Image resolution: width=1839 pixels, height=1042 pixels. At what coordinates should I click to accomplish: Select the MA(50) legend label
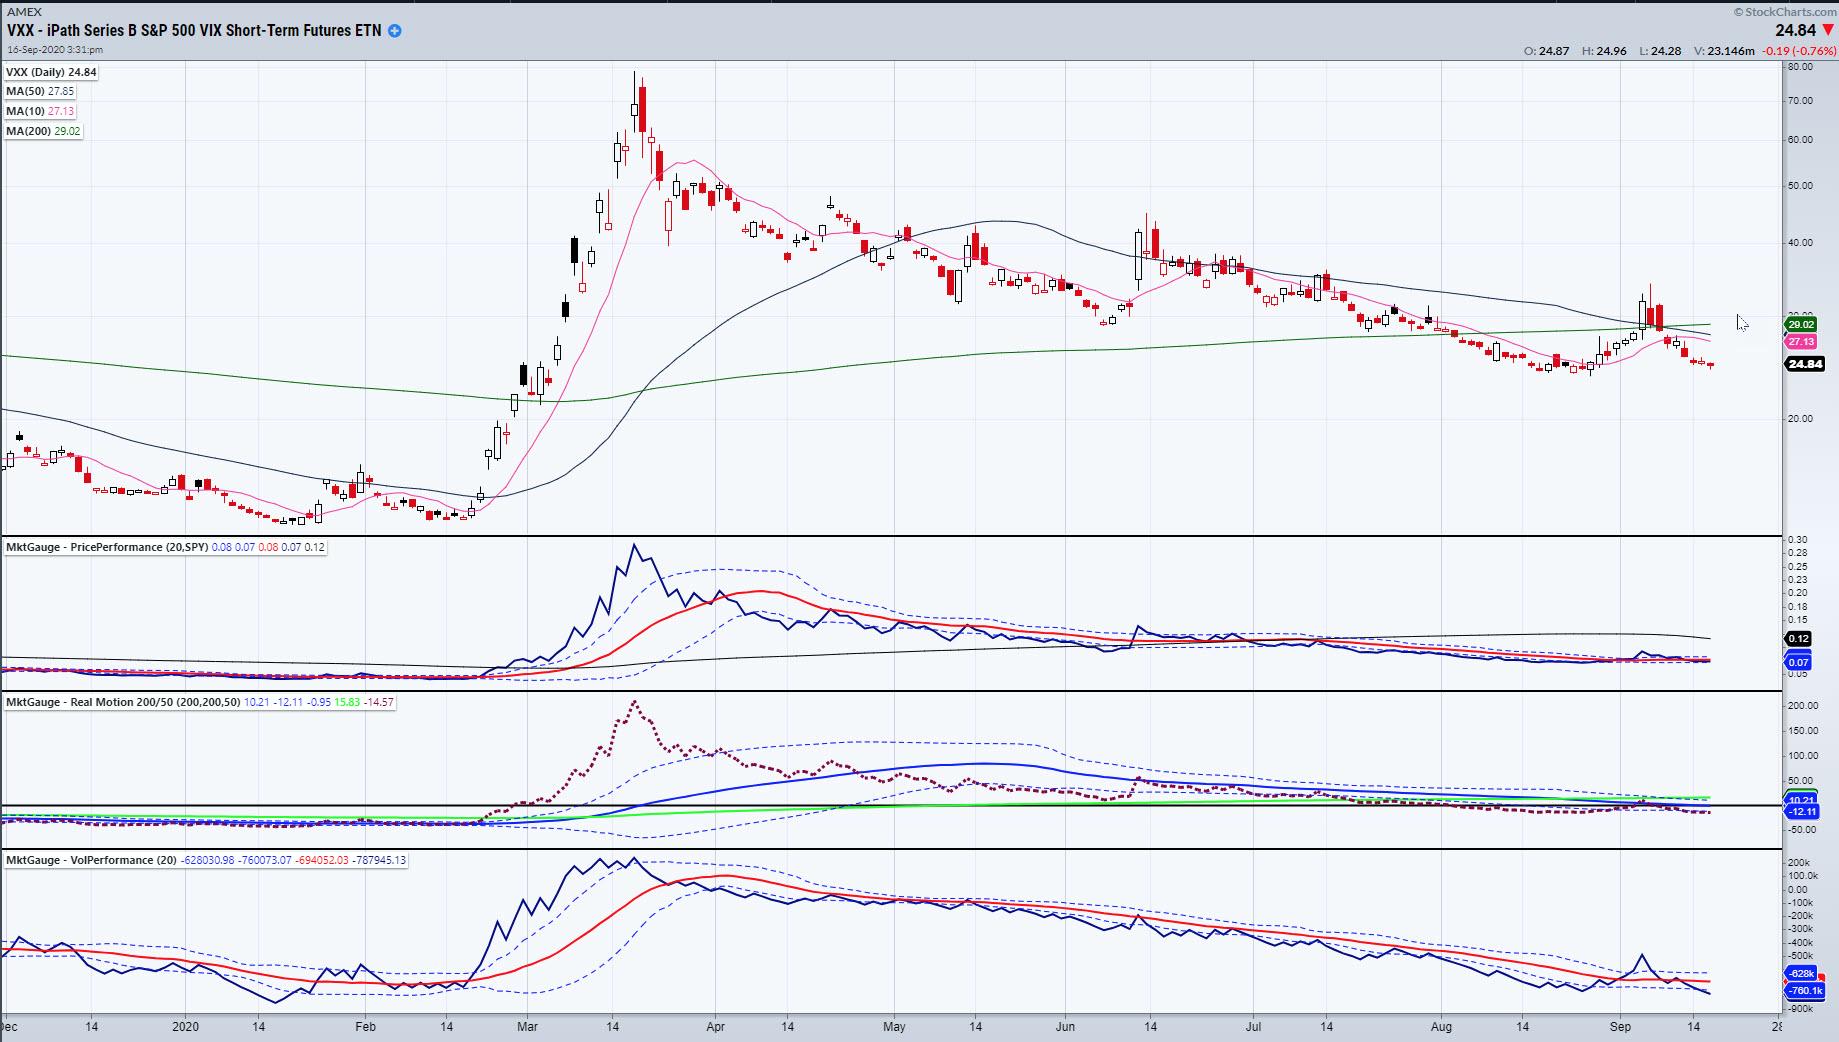40,91
